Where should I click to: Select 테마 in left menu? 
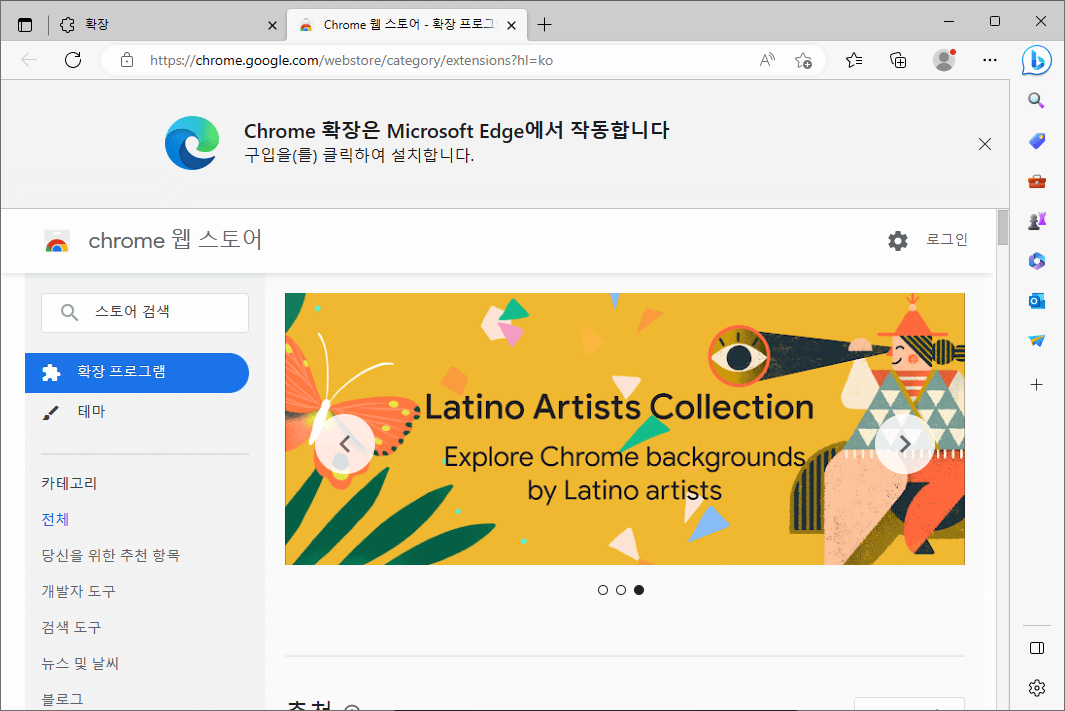click(x=91, y=412)
